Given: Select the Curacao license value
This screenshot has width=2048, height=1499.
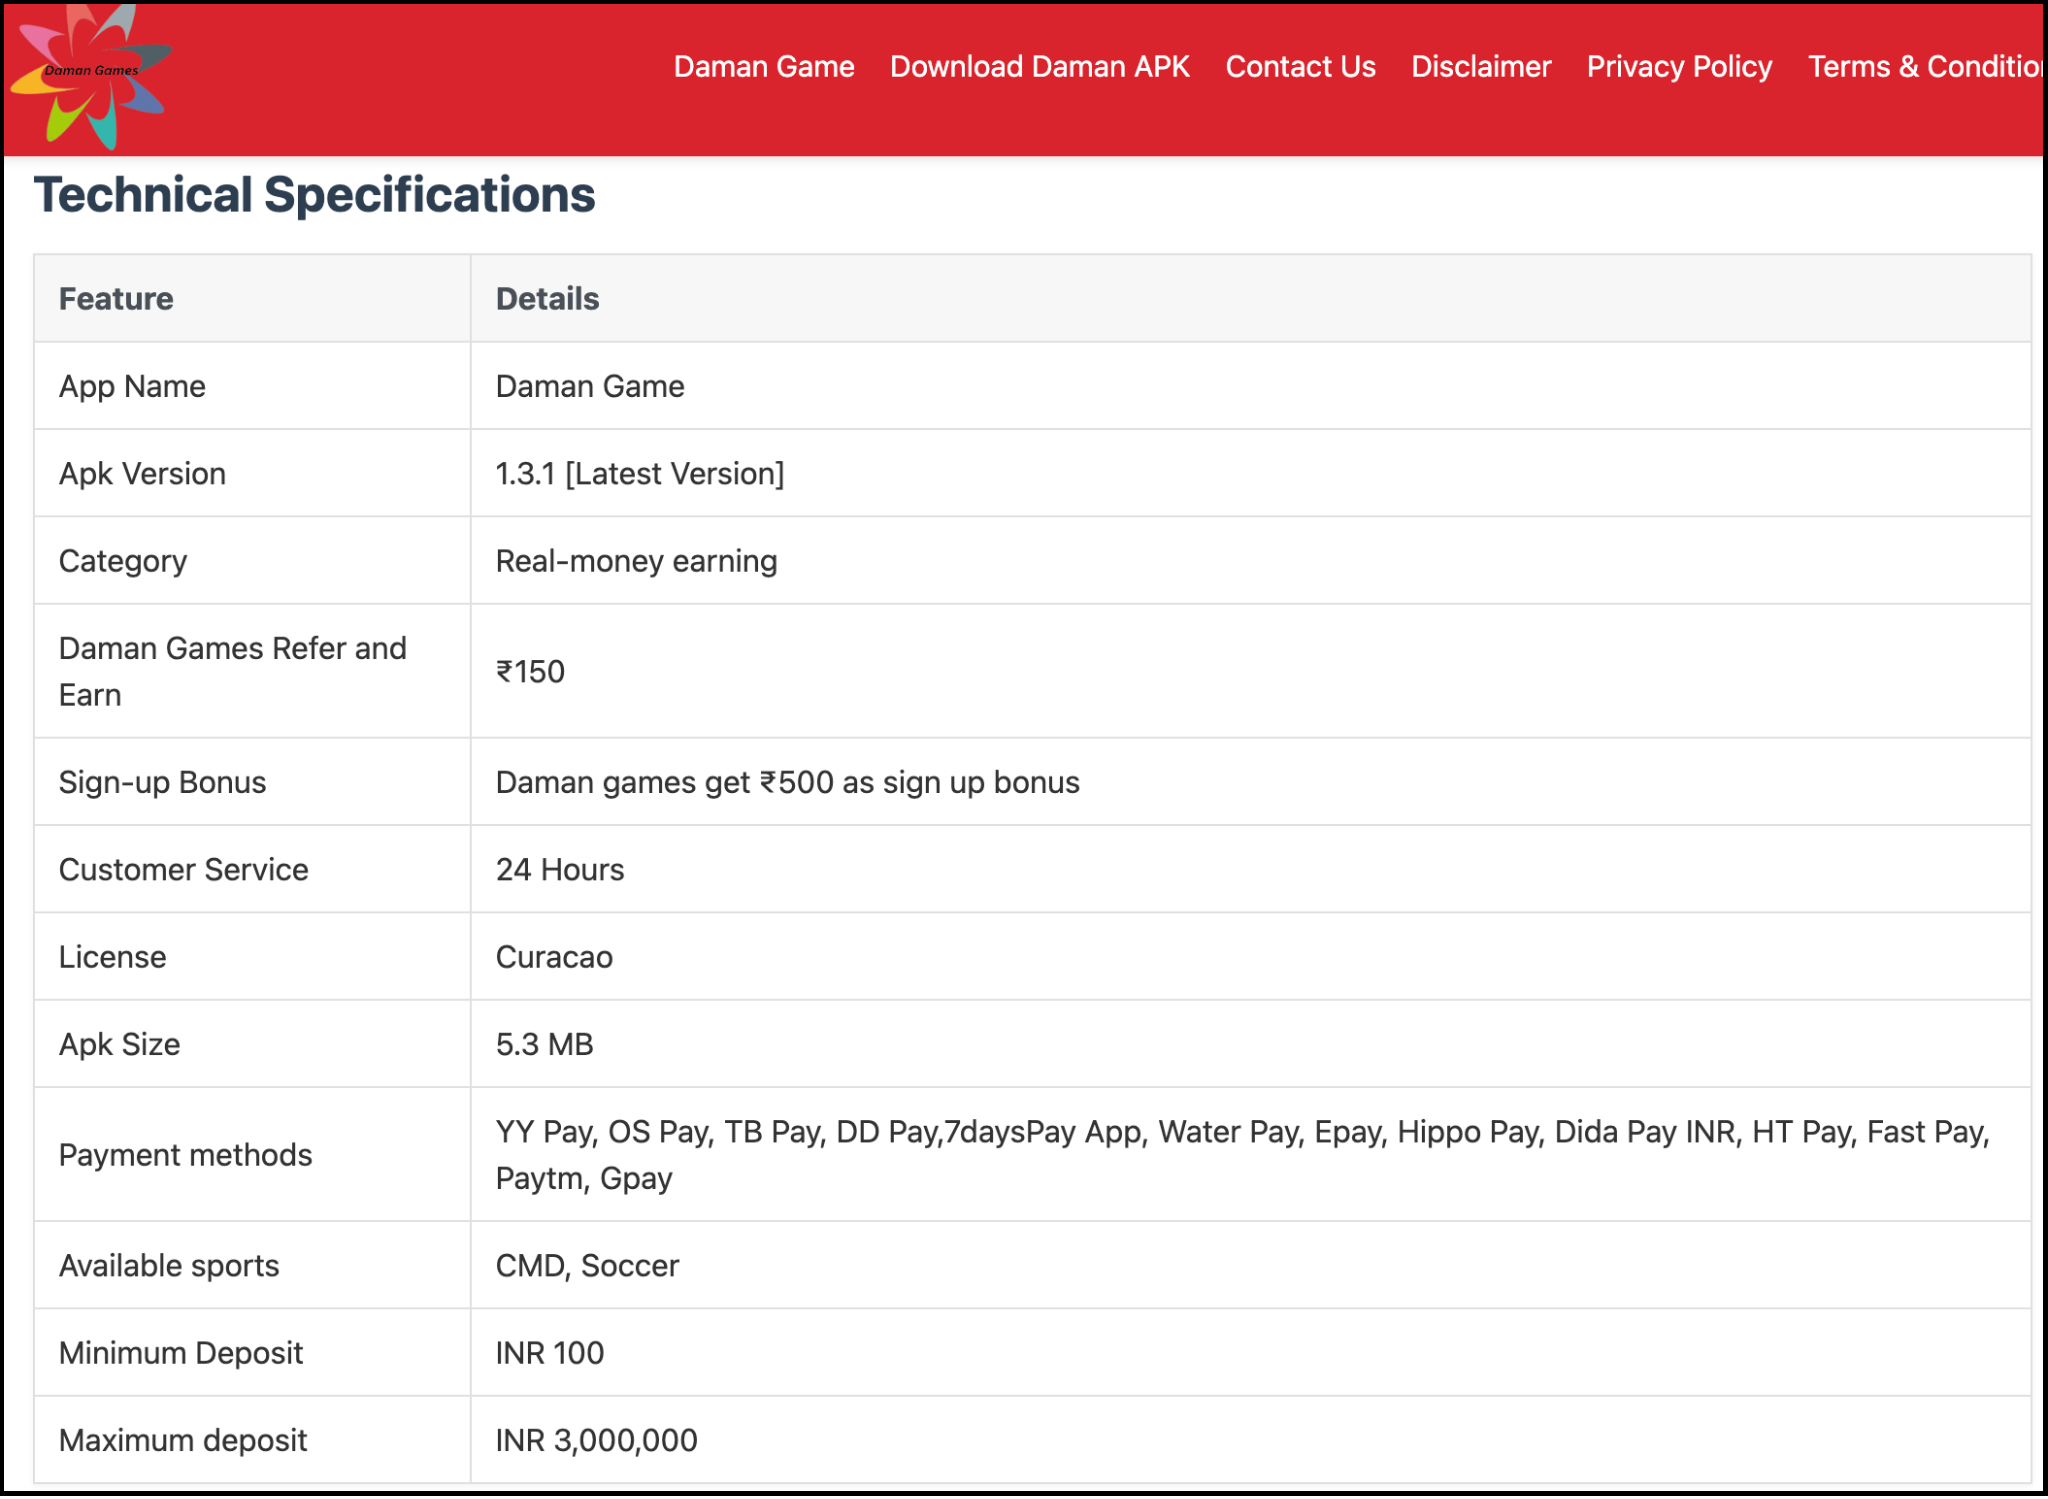Looking at the screenshot, I should pyautogui.click(x=553, y=956).
